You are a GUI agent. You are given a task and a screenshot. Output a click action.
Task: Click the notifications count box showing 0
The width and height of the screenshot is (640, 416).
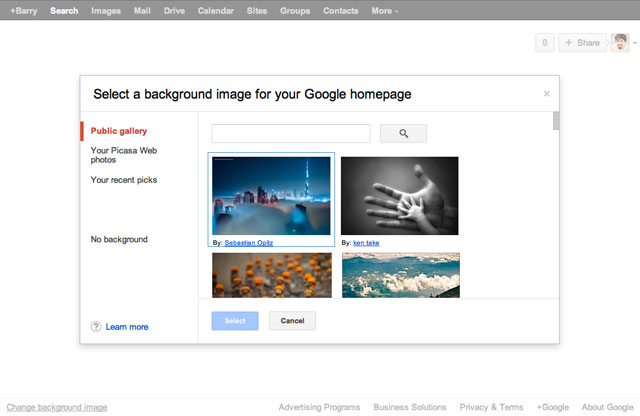(x=544, y=42)
